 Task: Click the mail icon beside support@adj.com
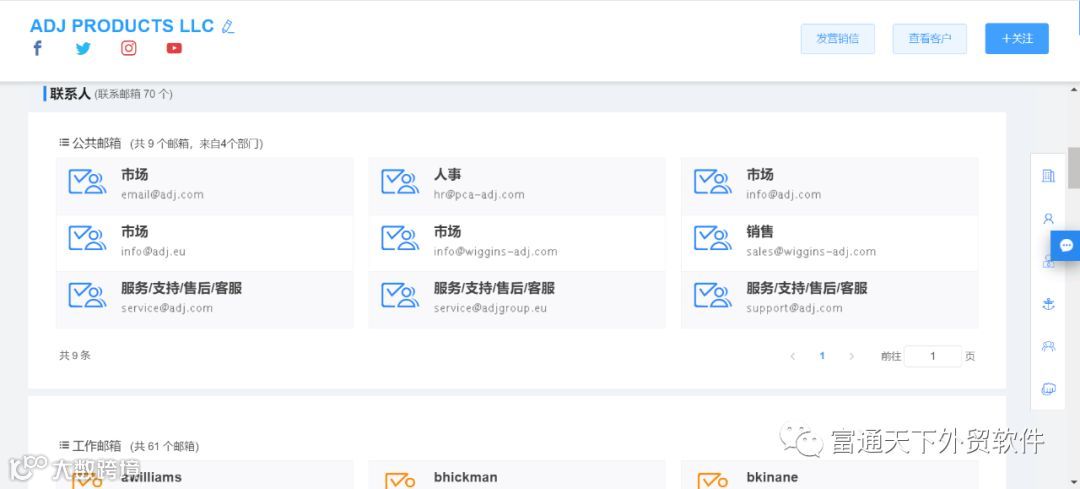713,295
